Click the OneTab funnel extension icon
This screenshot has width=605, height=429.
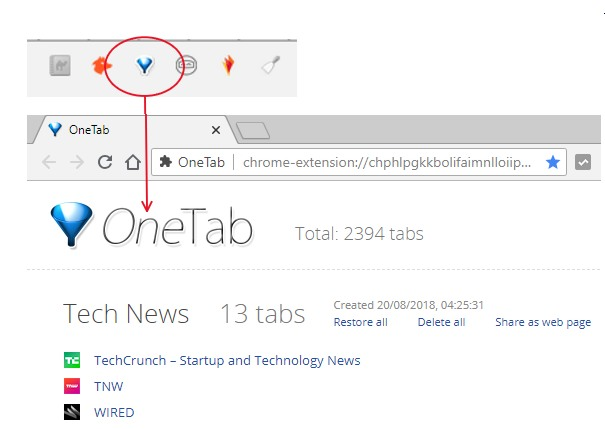(145, 65)
